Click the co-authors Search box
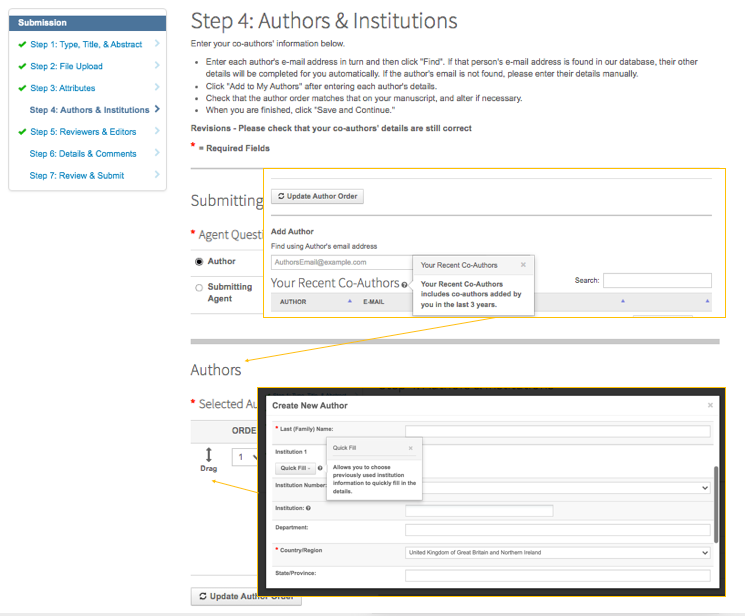The height and width of the screenshot is (616, 745). 658,280
